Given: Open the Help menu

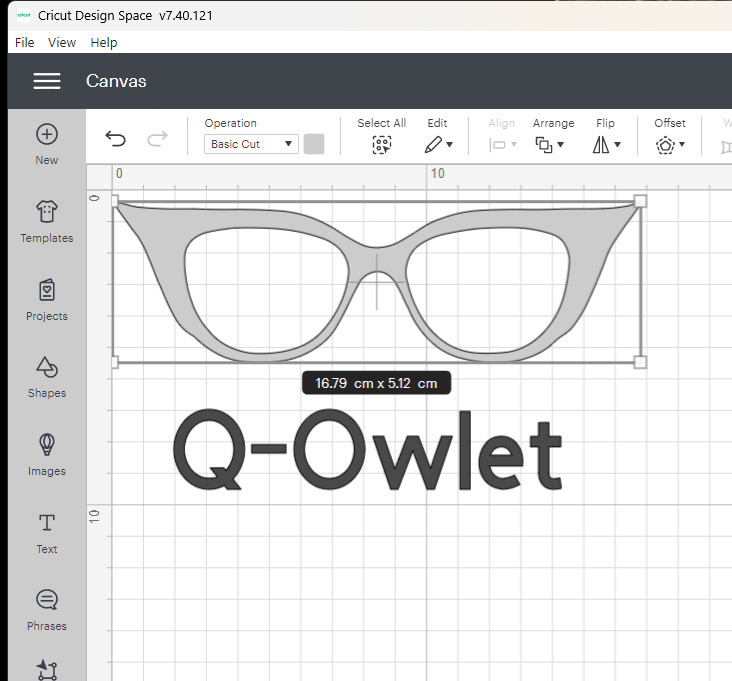Looking at the screenshot, I should 104,42.
